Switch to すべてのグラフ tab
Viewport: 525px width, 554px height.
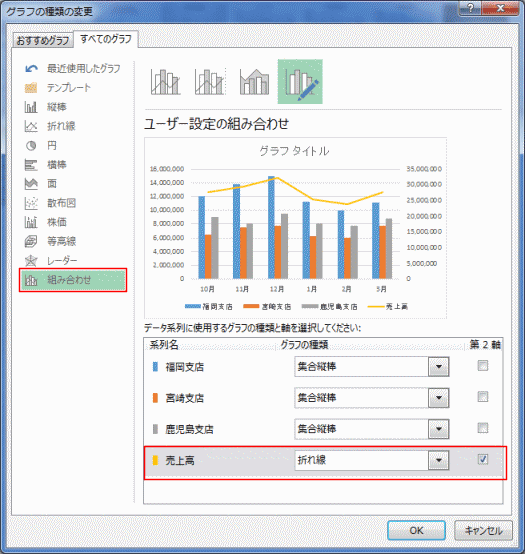106,39
